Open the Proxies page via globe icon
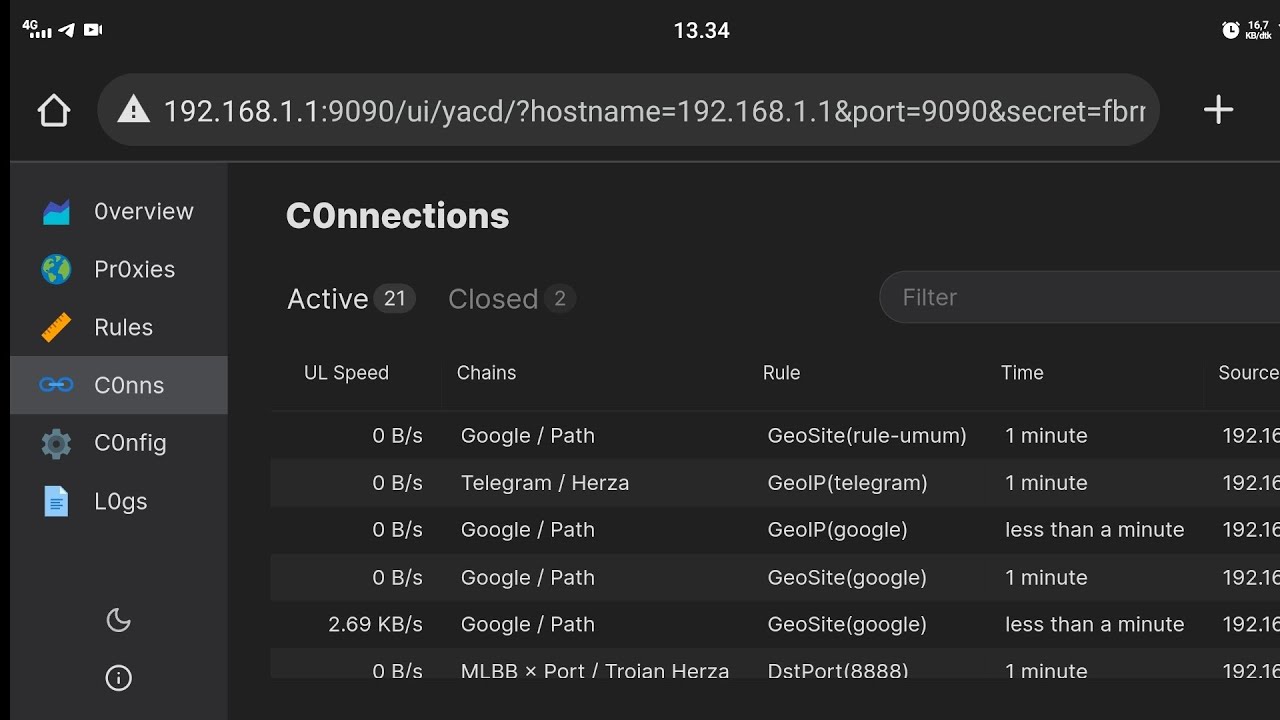Screen dimensions: 1280x720 click(56, 269)
